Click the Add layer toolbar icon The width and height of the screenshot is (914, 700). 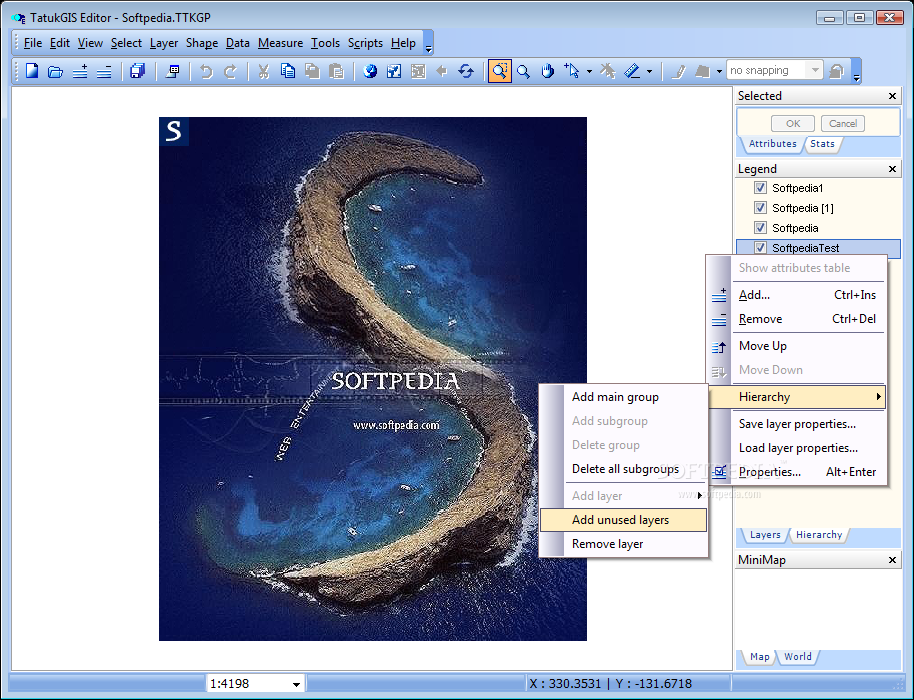[80, 71]
